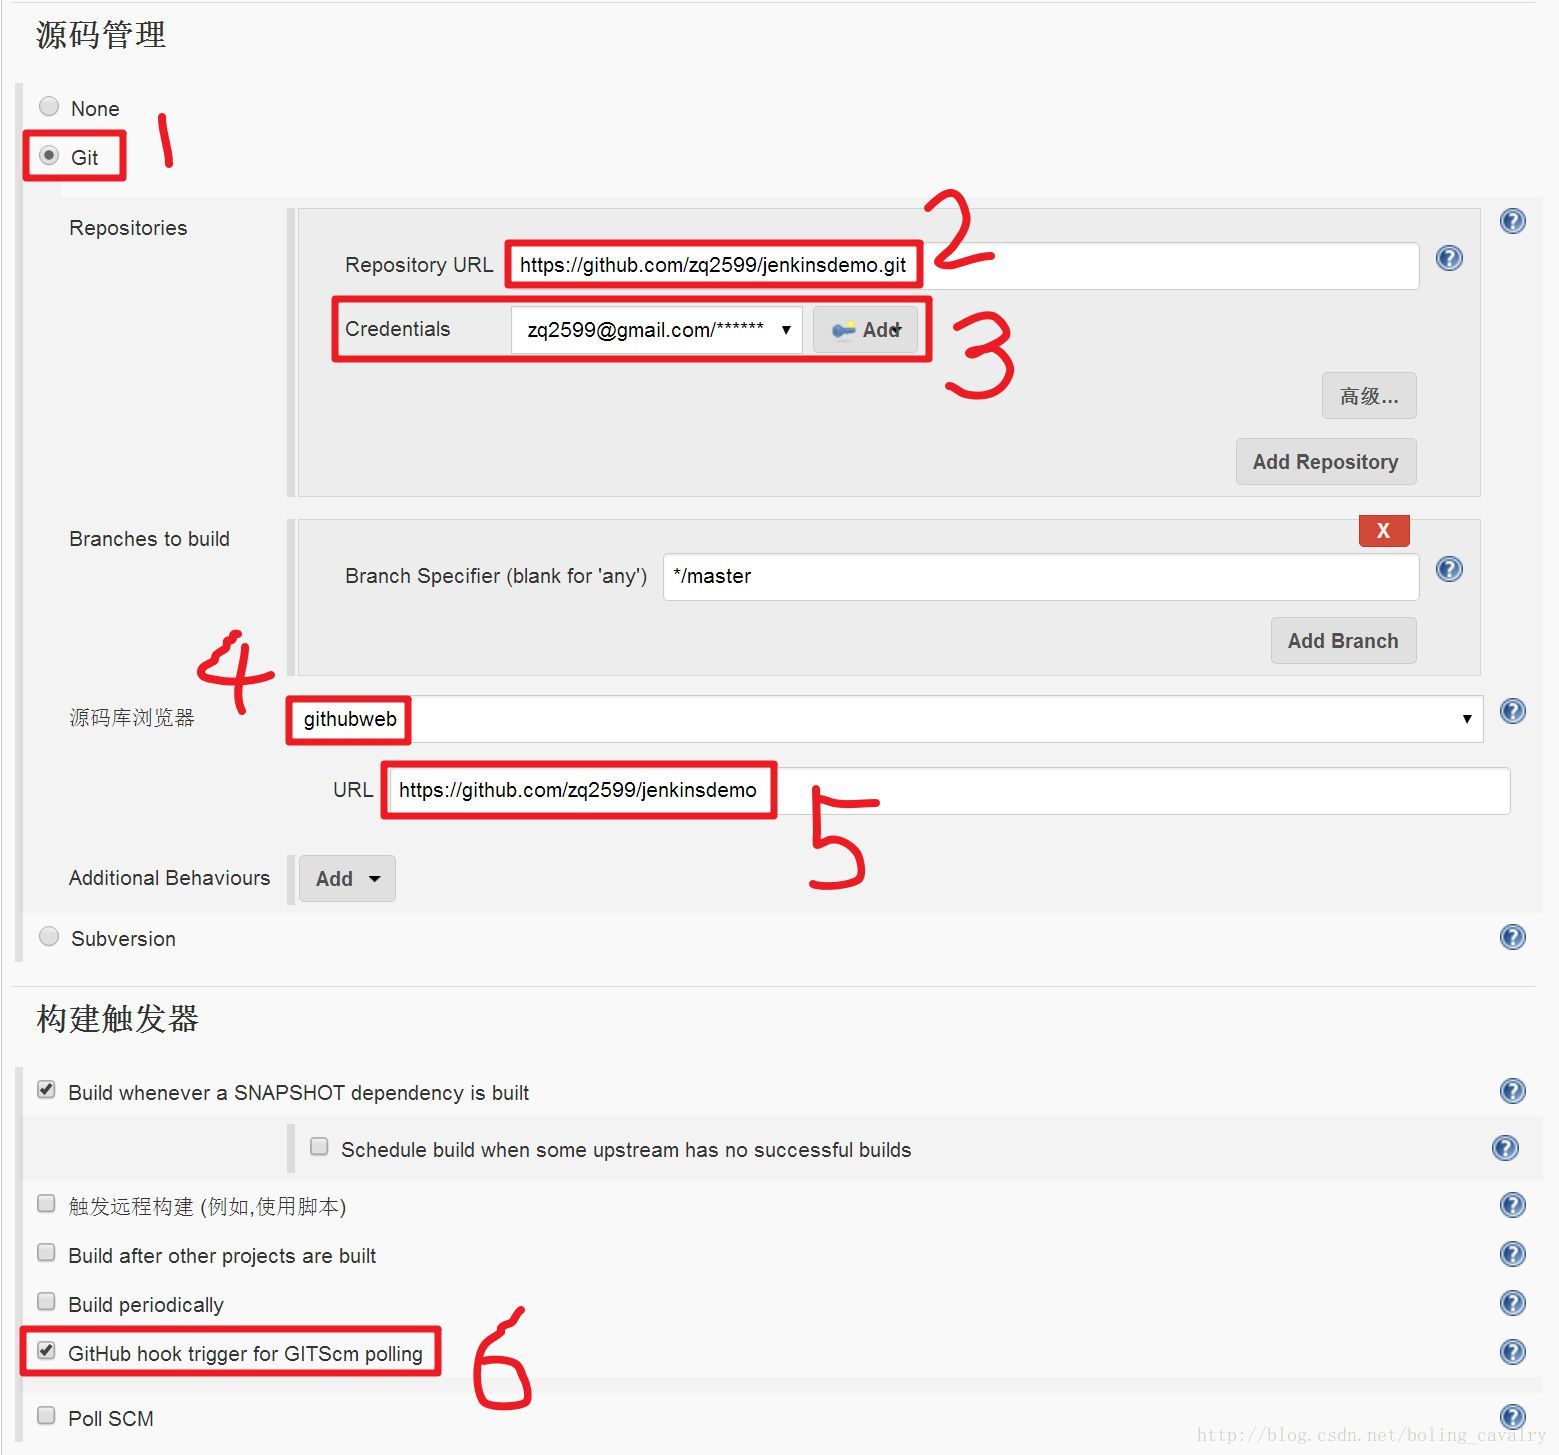Screen dimensions: 1559x1455
Task: Open help for GitHub hook trigger
Action: coord(1512,1352)
